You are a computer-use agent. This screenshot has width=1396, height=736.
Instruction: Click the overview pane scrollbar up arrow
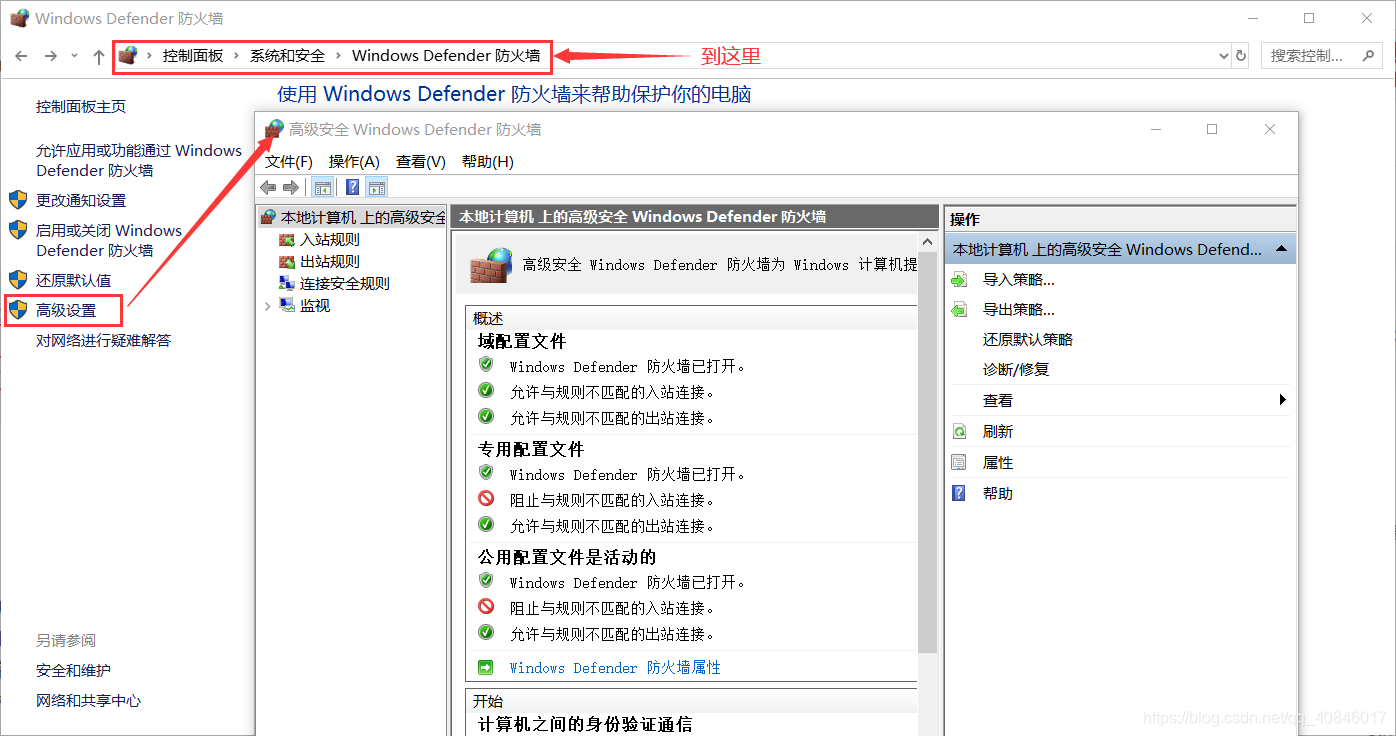point(927,243)
